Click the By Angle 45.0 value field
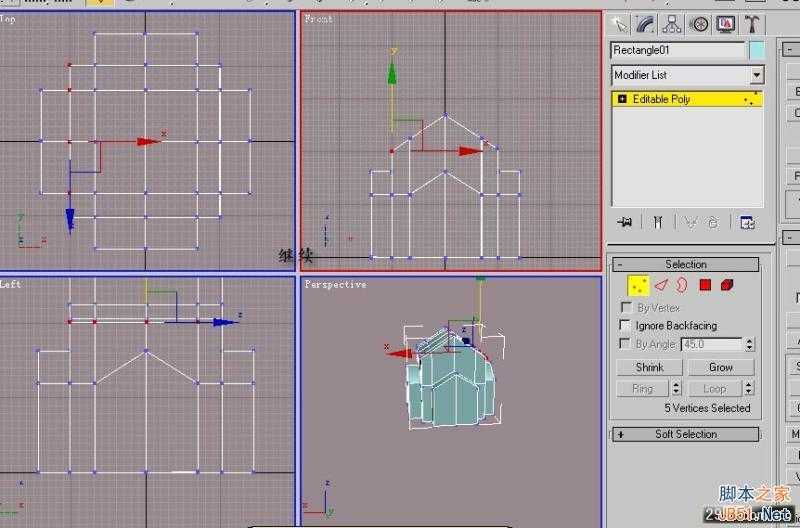Screen dimensions: 800x528 coord(712,344)
